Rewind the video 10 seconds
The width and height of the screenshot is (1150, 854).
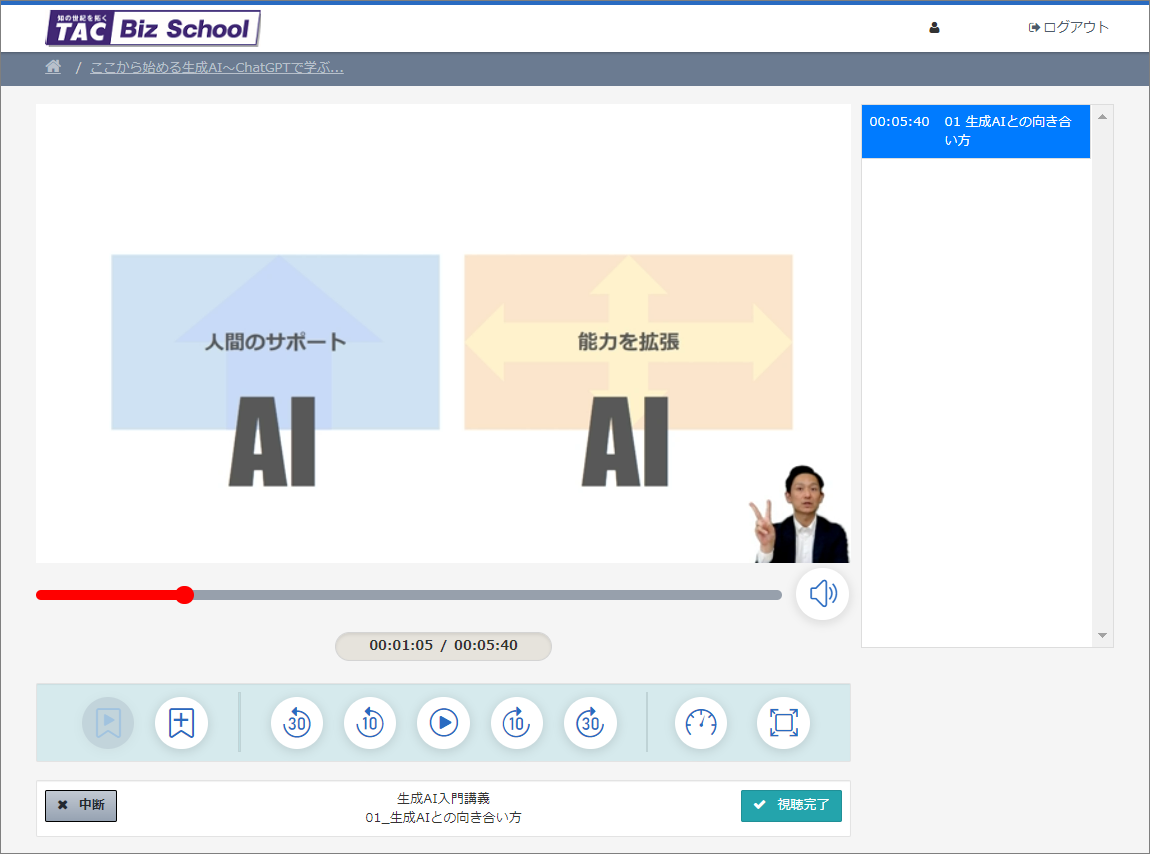tap(370, 723)
